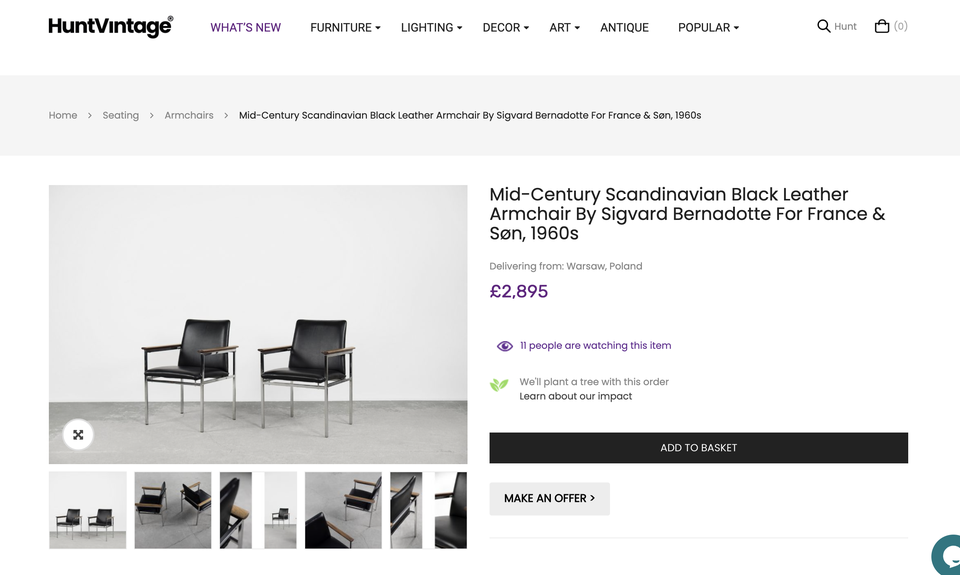Screen dimensions: 960x575
Task: Select the first two-chairs thumbnail
Action: pos(88,510)
